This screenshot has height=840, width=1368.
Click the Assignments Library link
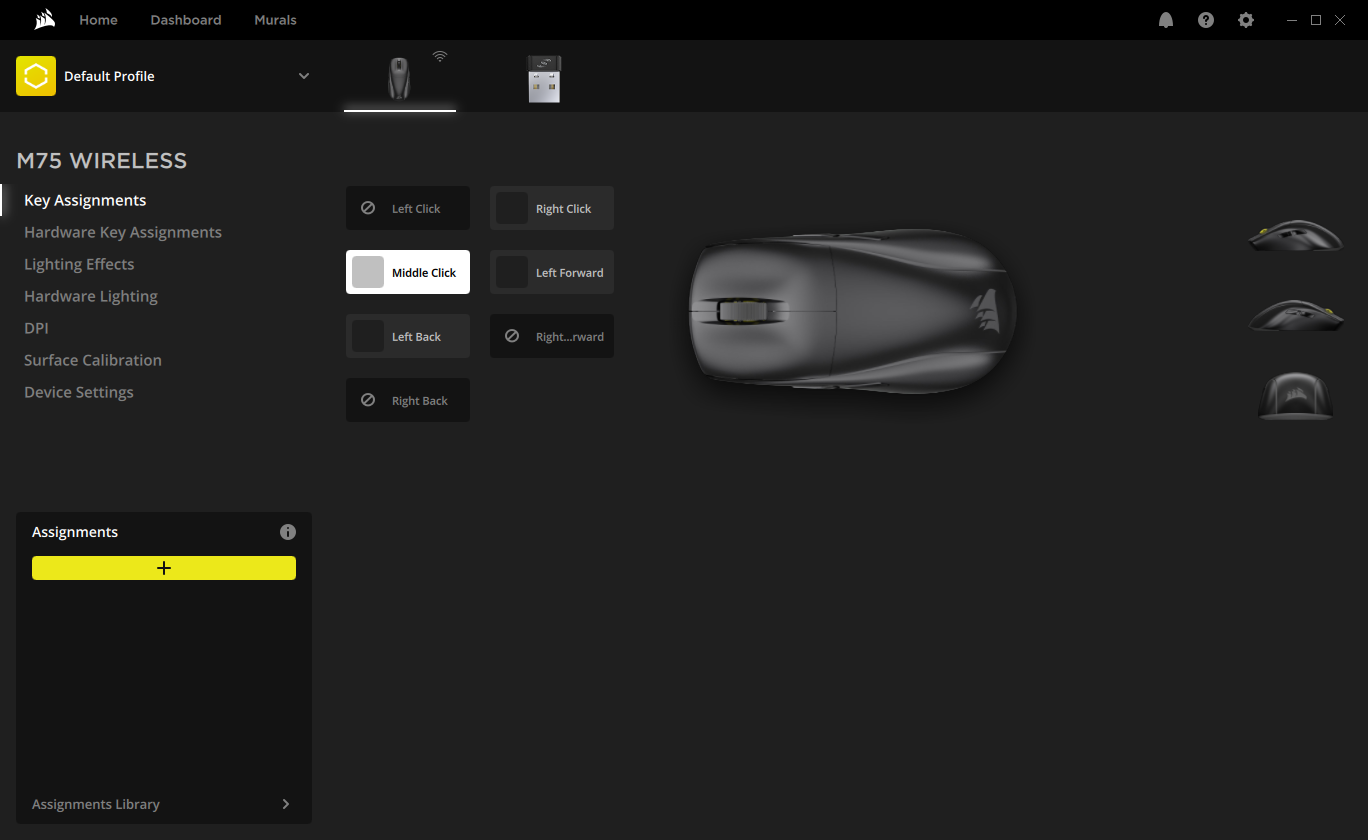click(x=96, y=804)
